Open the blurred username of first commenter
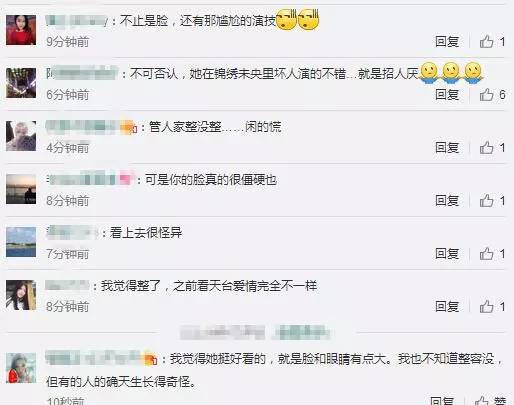 point(76,21)
